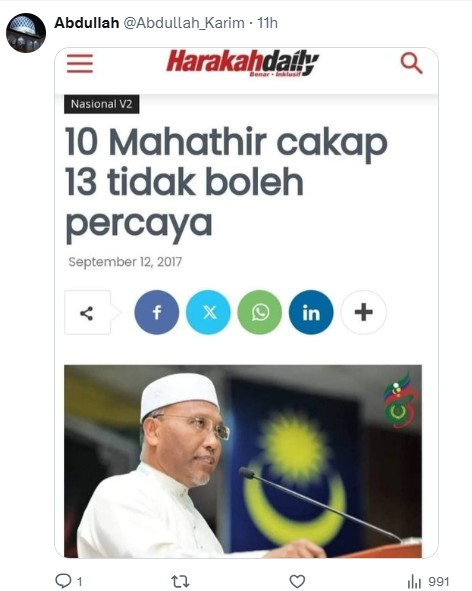Share the article via WhatsApp
Screen dimensions: 472x591
coord(260,312)
